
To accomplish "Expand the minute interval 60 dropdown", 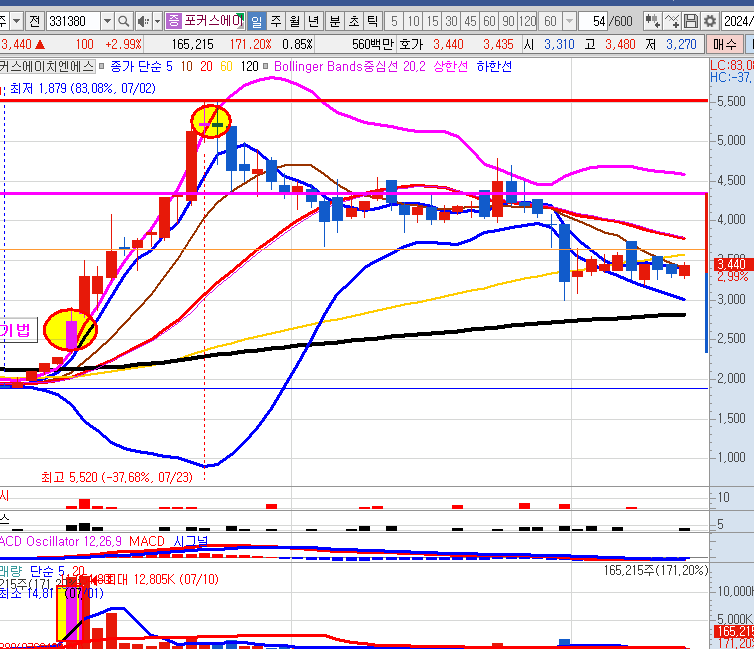I will tap(570, 21).
